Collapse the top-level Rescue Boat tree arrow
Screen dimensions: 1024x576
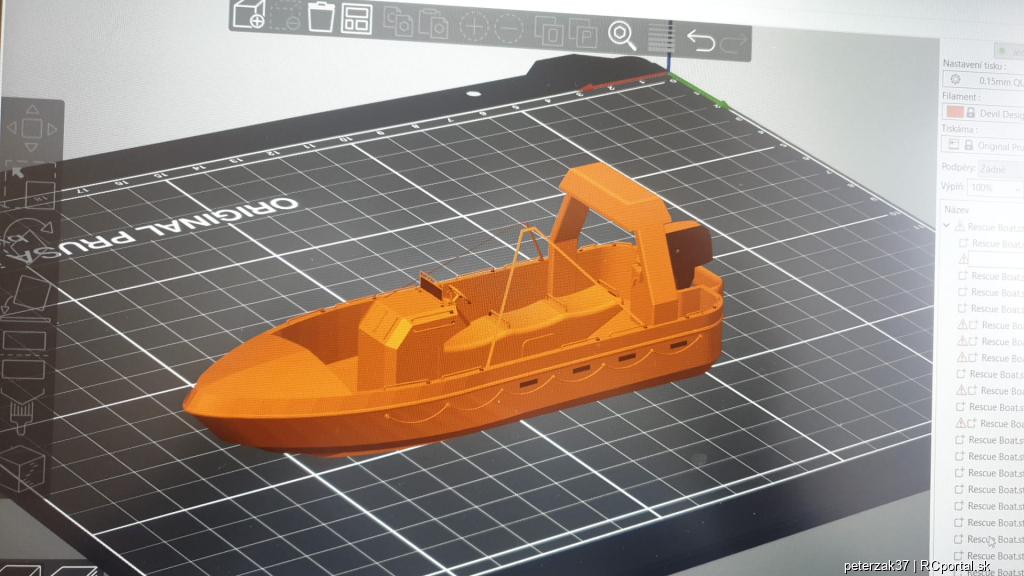tap(946, 226)
